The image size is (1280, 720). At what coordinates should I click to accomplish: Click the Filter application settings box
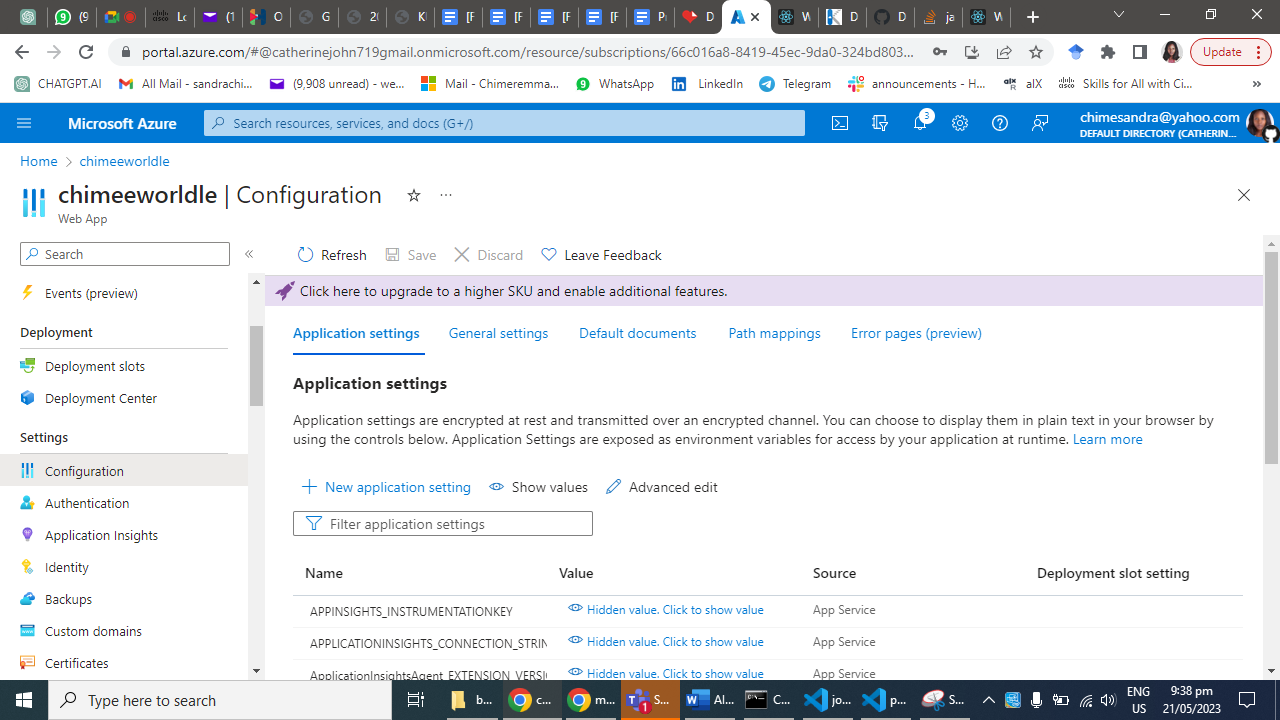[443, 524]
